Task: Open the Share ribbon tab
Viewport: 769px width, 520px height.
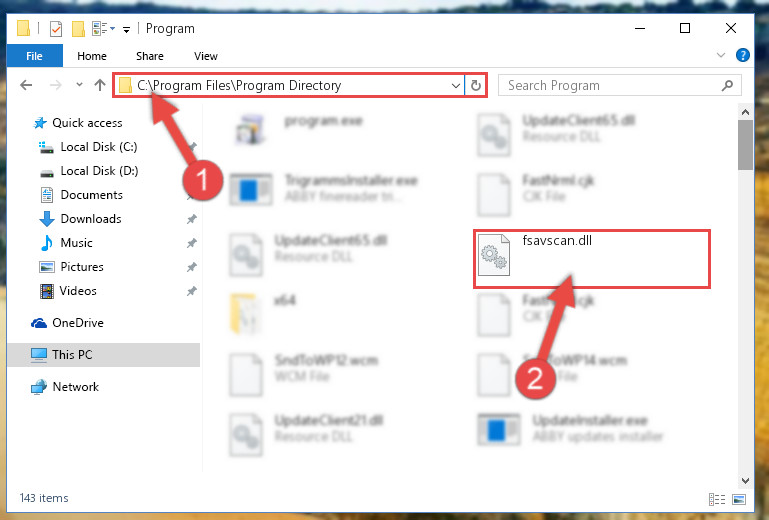Action: click(150, 56)
